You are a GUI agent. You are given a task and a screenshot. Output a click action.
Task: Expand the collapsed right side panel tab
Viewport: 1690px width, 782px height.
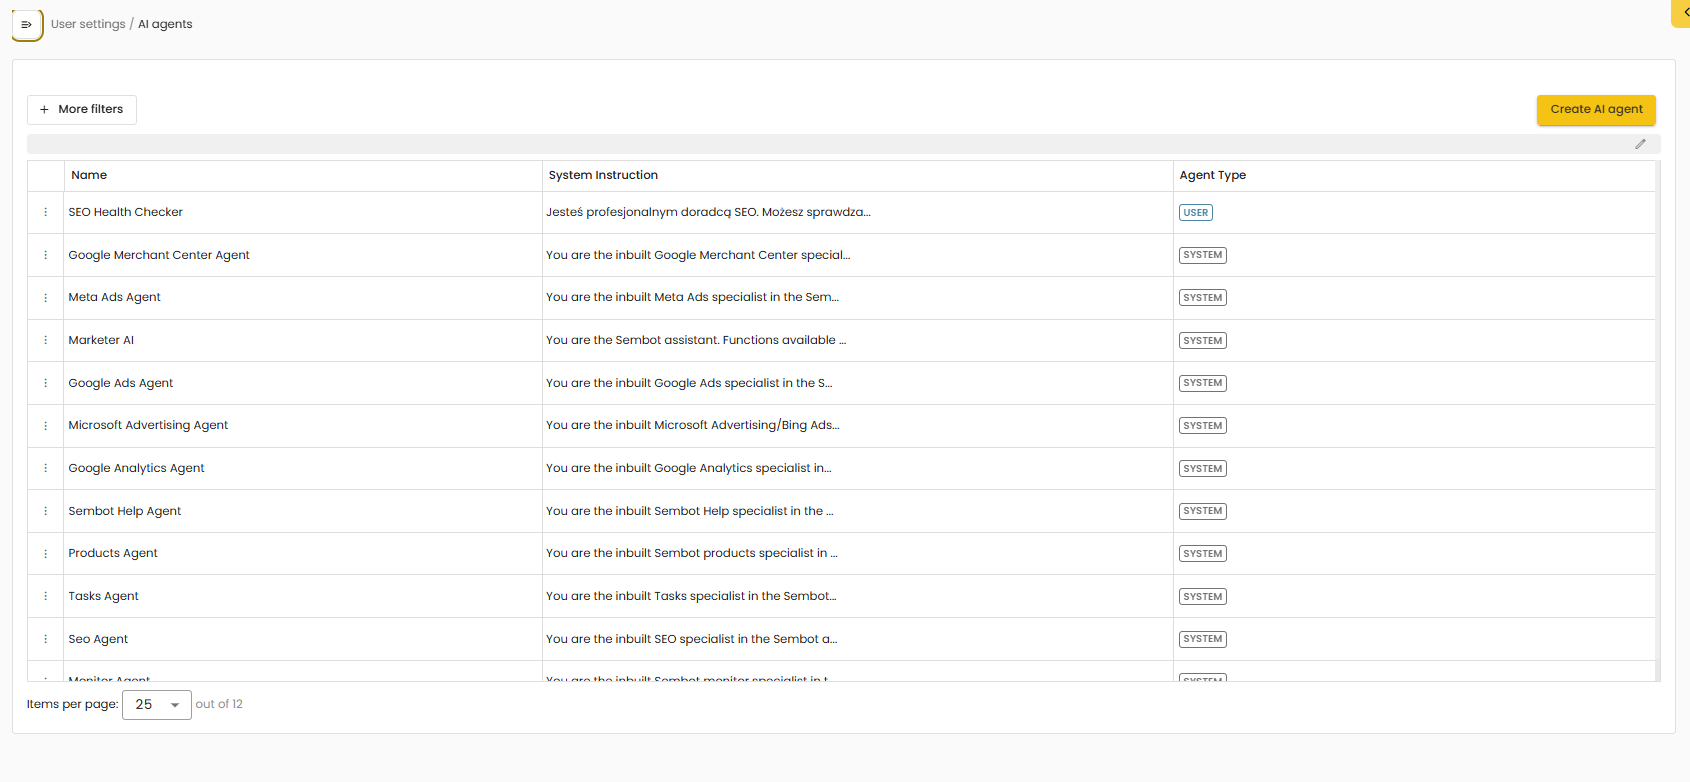(x=1682, y=13)
